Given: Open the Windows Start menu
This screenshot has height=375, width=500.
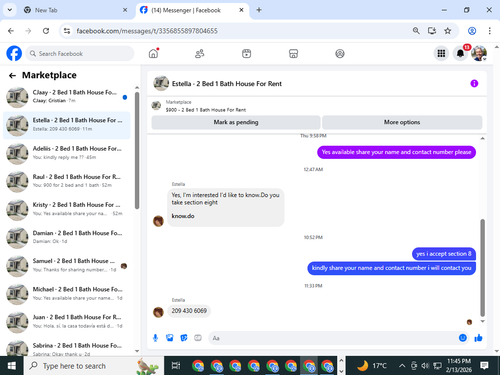Looking at the screenshot, I should click(x=12, y=366).
